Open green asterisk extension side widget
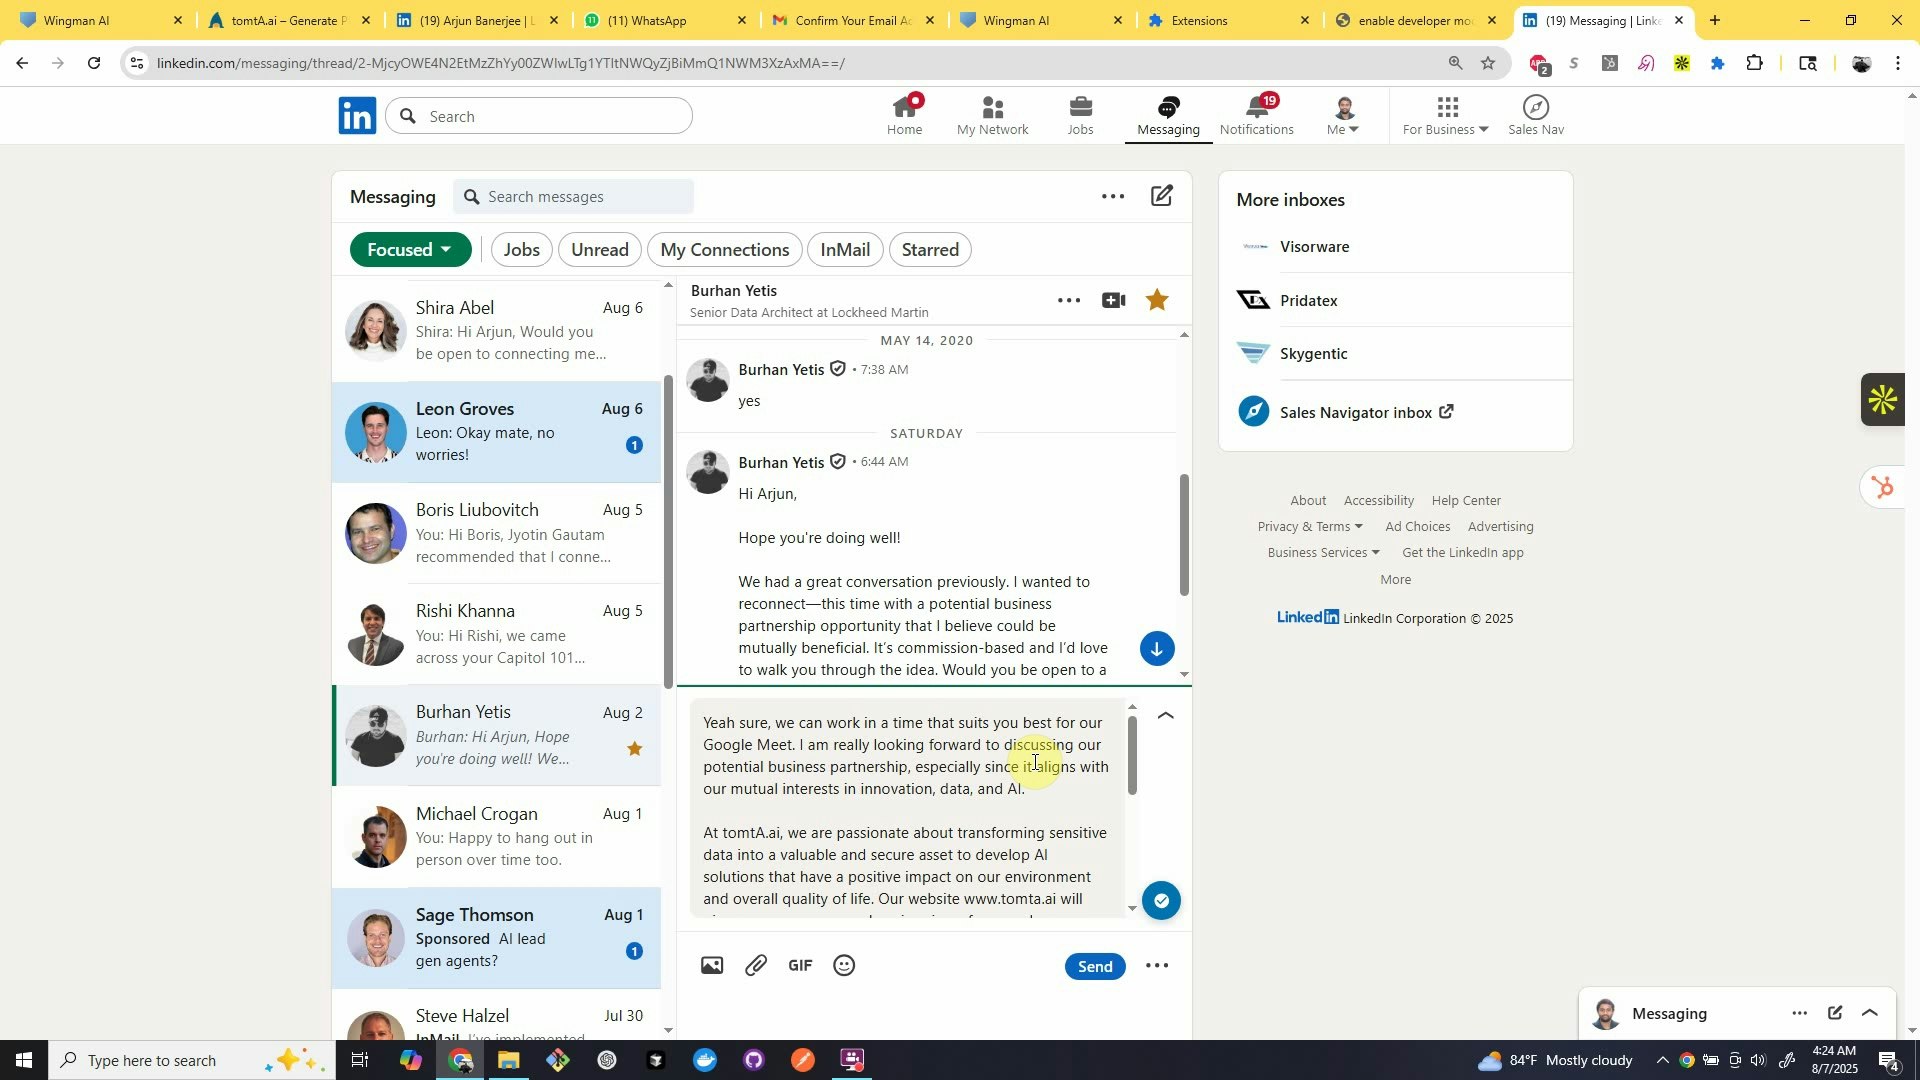The height and width of the screenshot is (1080, 1920). pyautogui.click(x=1884, y=400)
